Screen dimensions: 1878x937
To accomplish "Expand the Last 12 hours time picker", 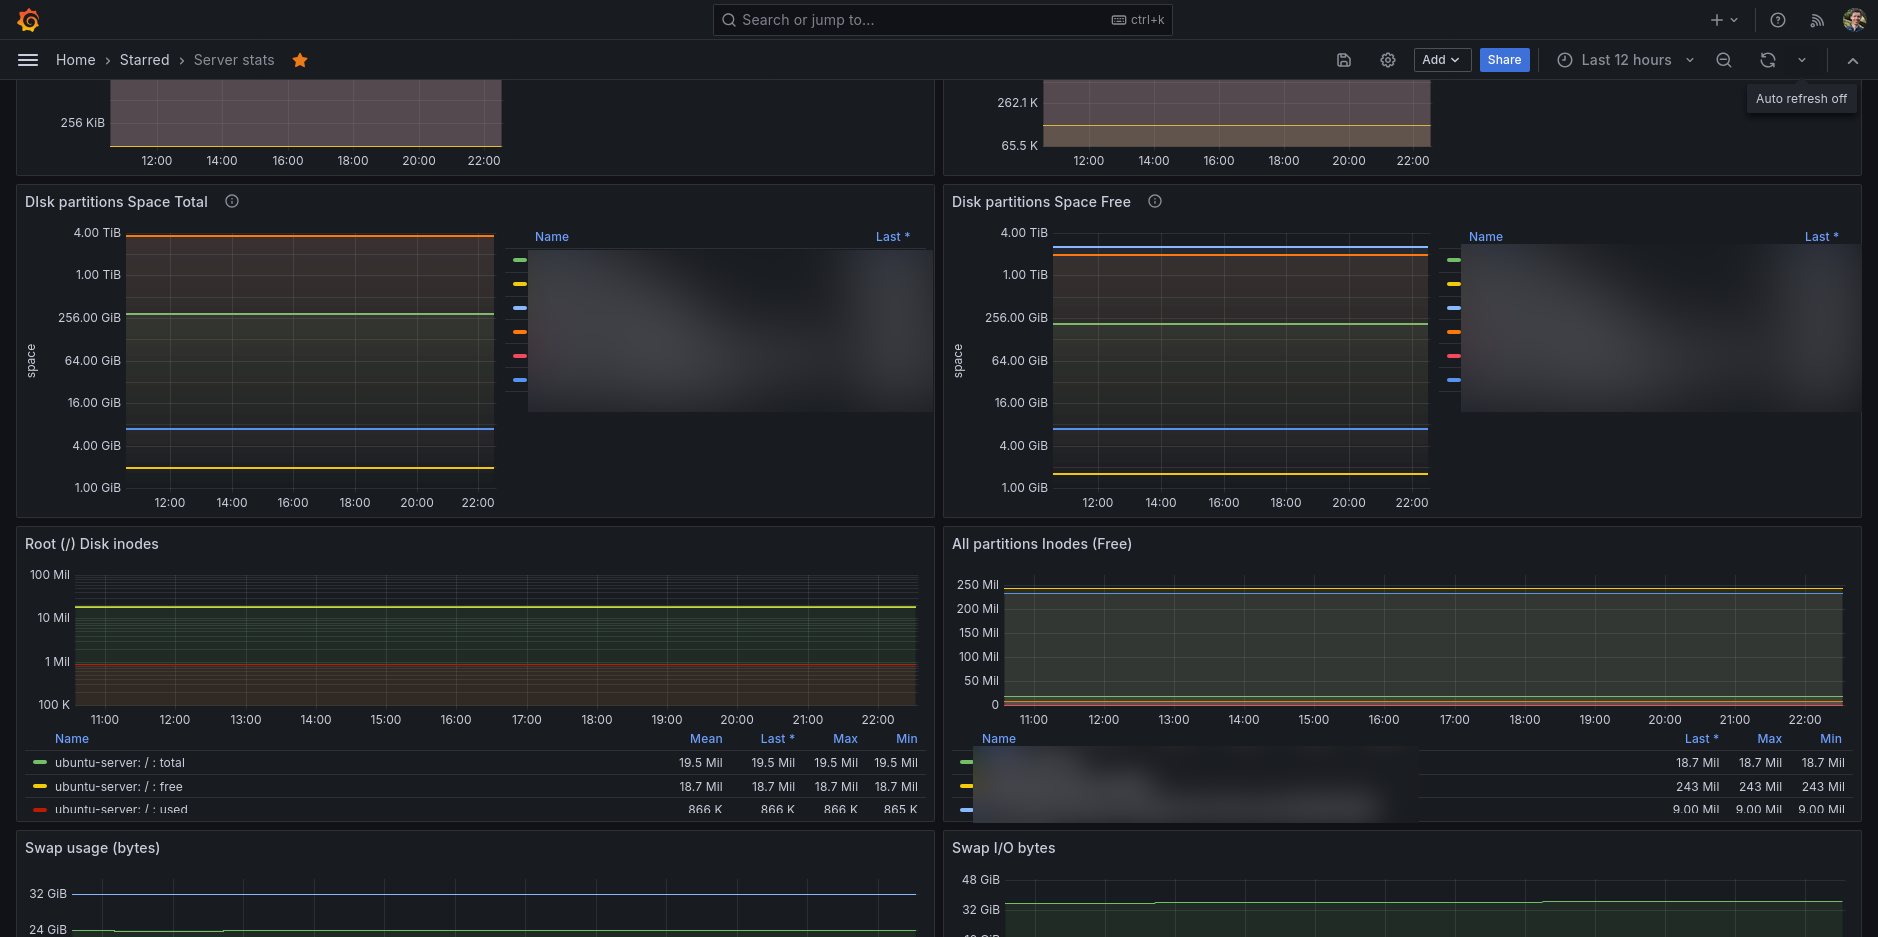I will [1625, 60].
